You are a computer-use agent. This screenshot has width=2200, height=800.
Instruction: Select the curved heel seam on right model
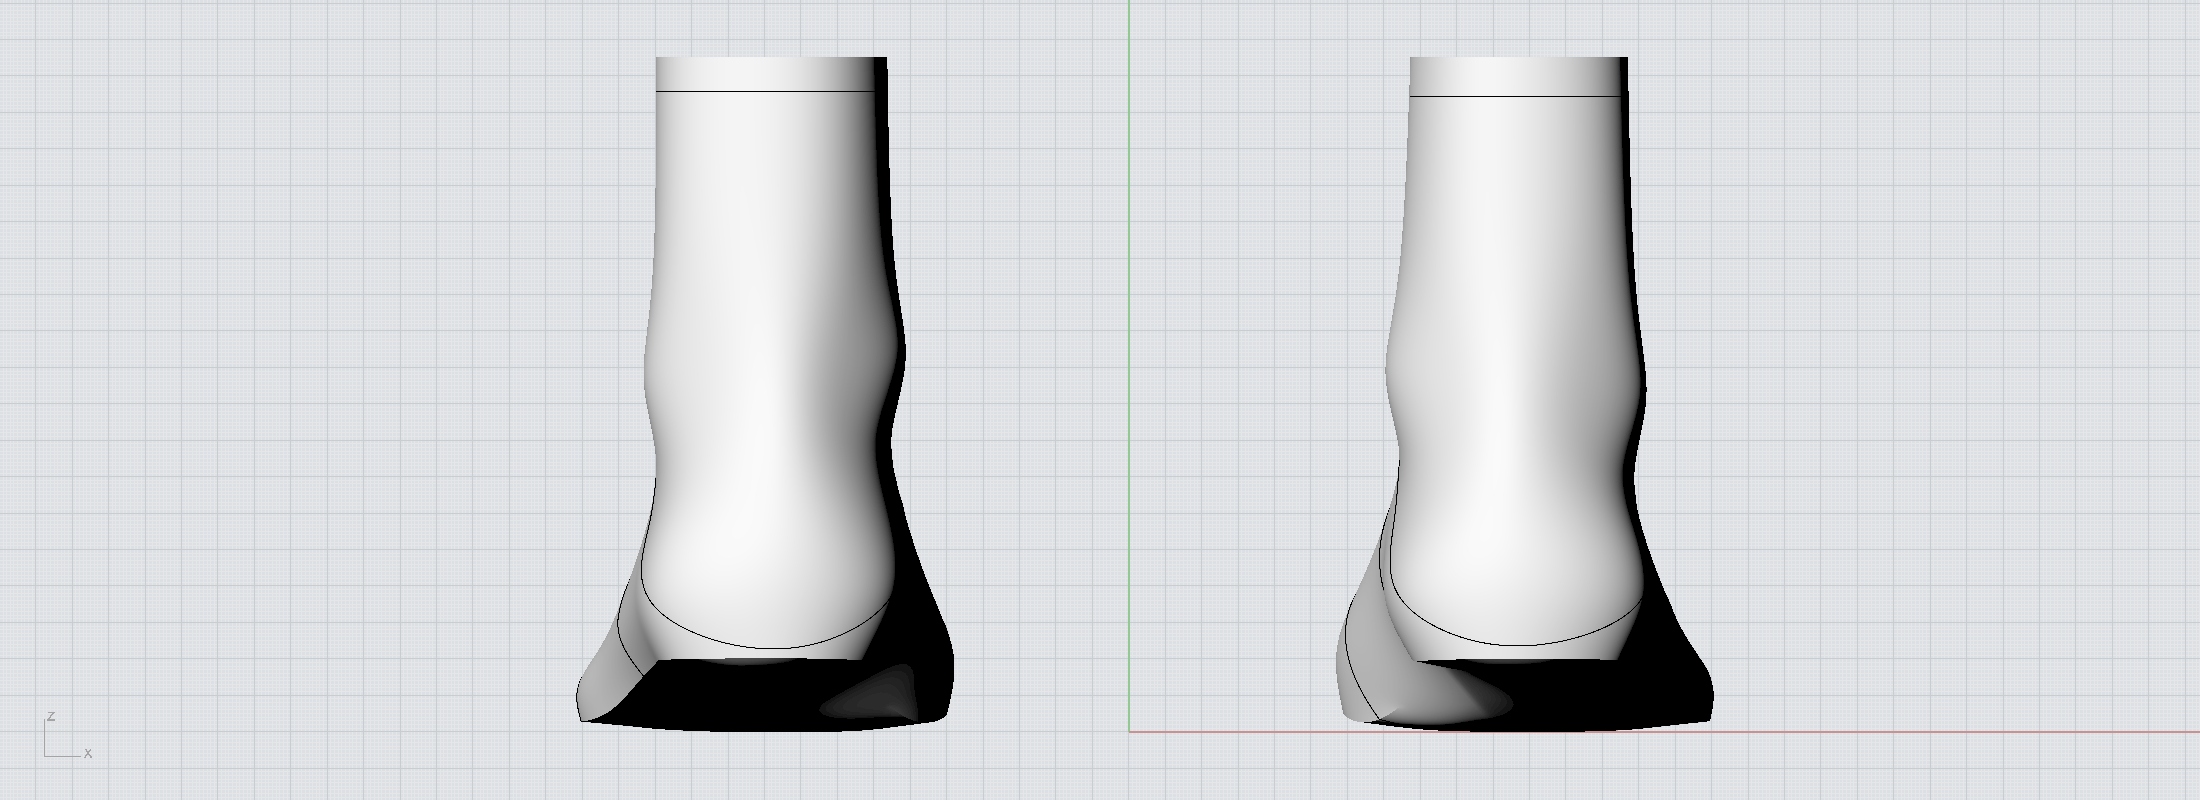(1510, 644)
